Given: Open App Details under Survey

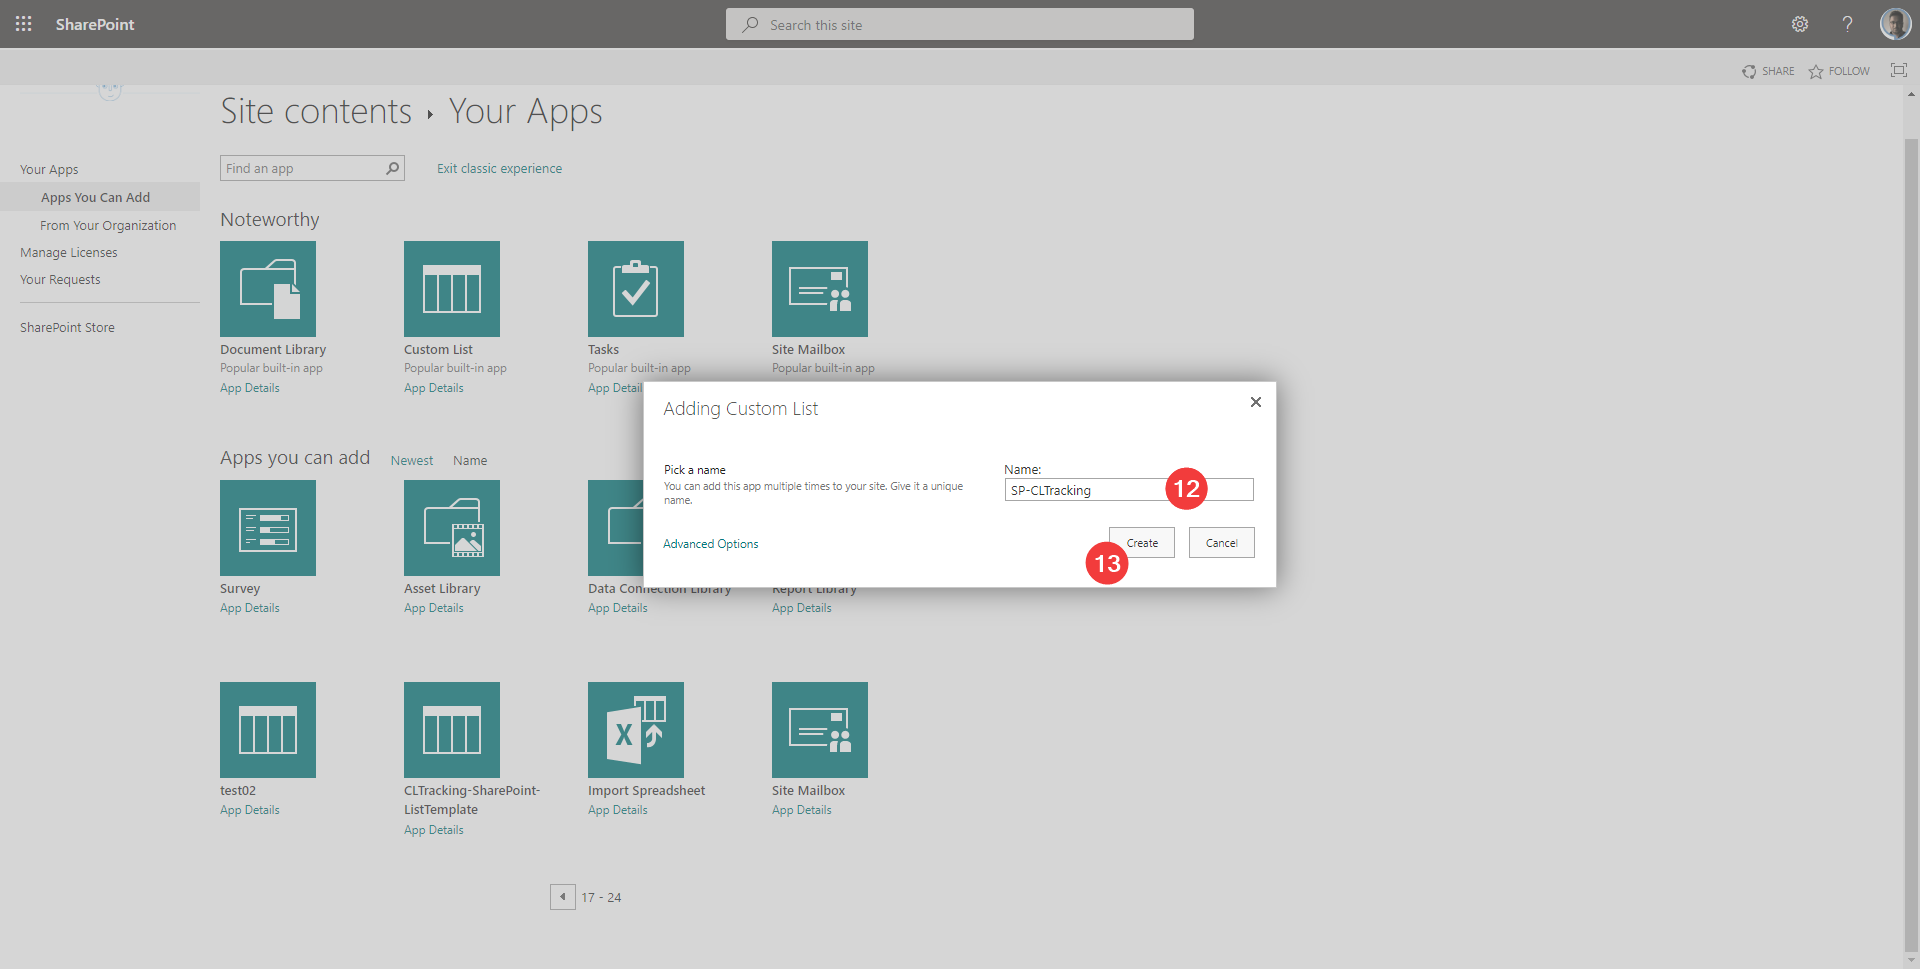Looking at the screenshot, I should pos(250,608).
